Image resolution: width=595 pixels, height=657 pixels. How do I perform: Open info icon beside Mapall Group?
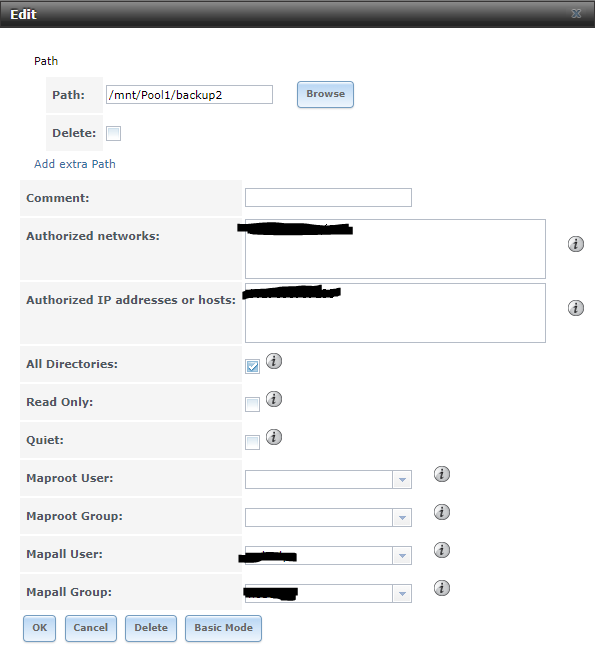click(x=442, y=588)
